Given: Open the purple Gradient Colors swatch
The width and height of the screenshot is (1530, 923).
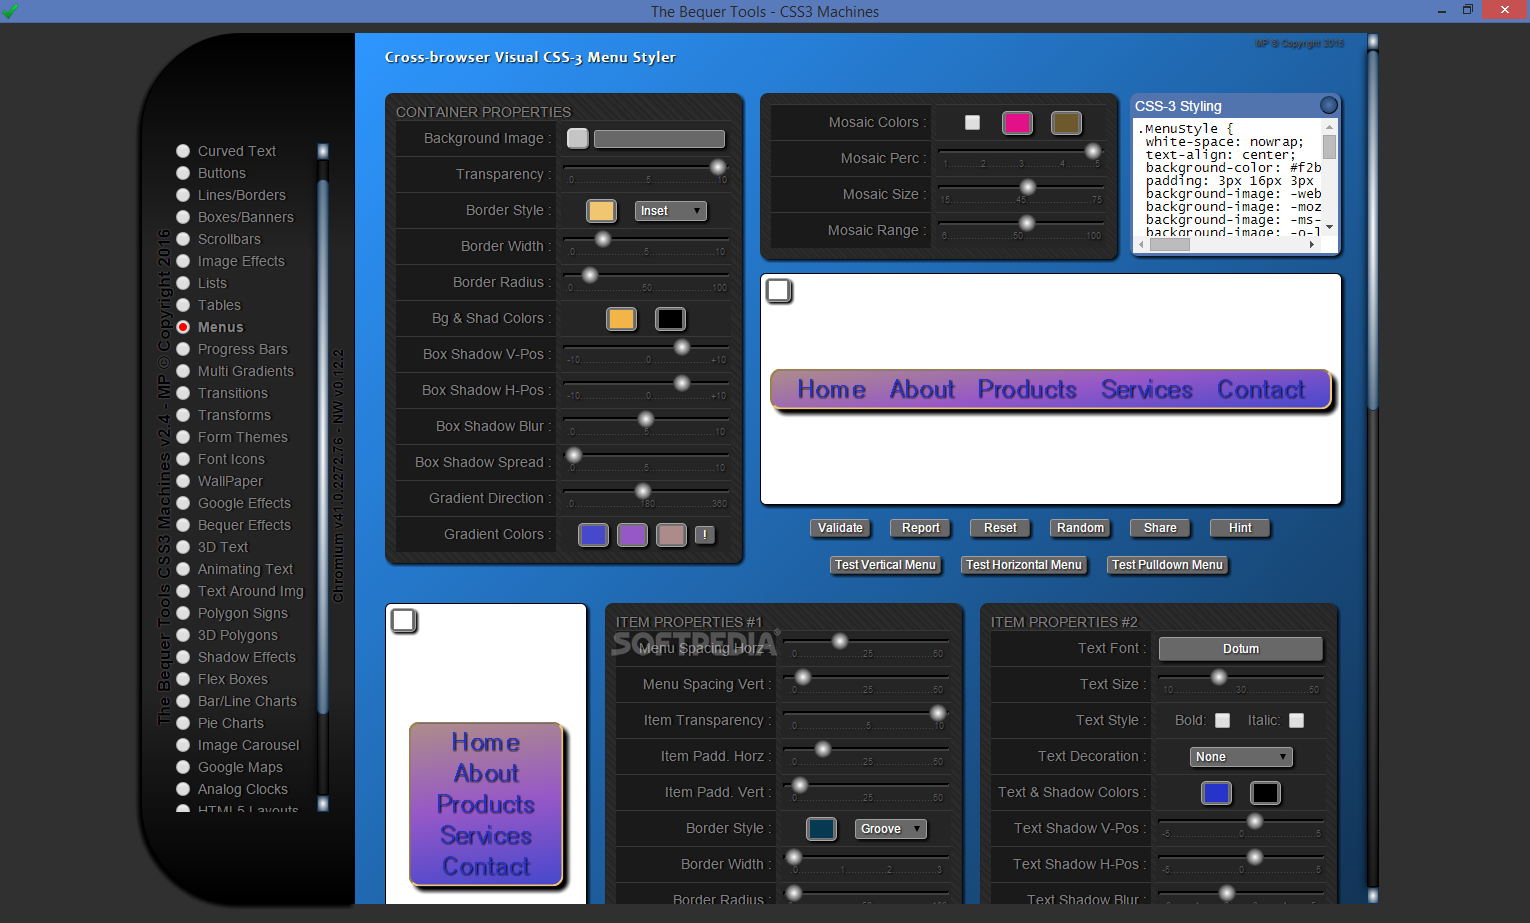Looking at the screenshot, I should [632, 535].
